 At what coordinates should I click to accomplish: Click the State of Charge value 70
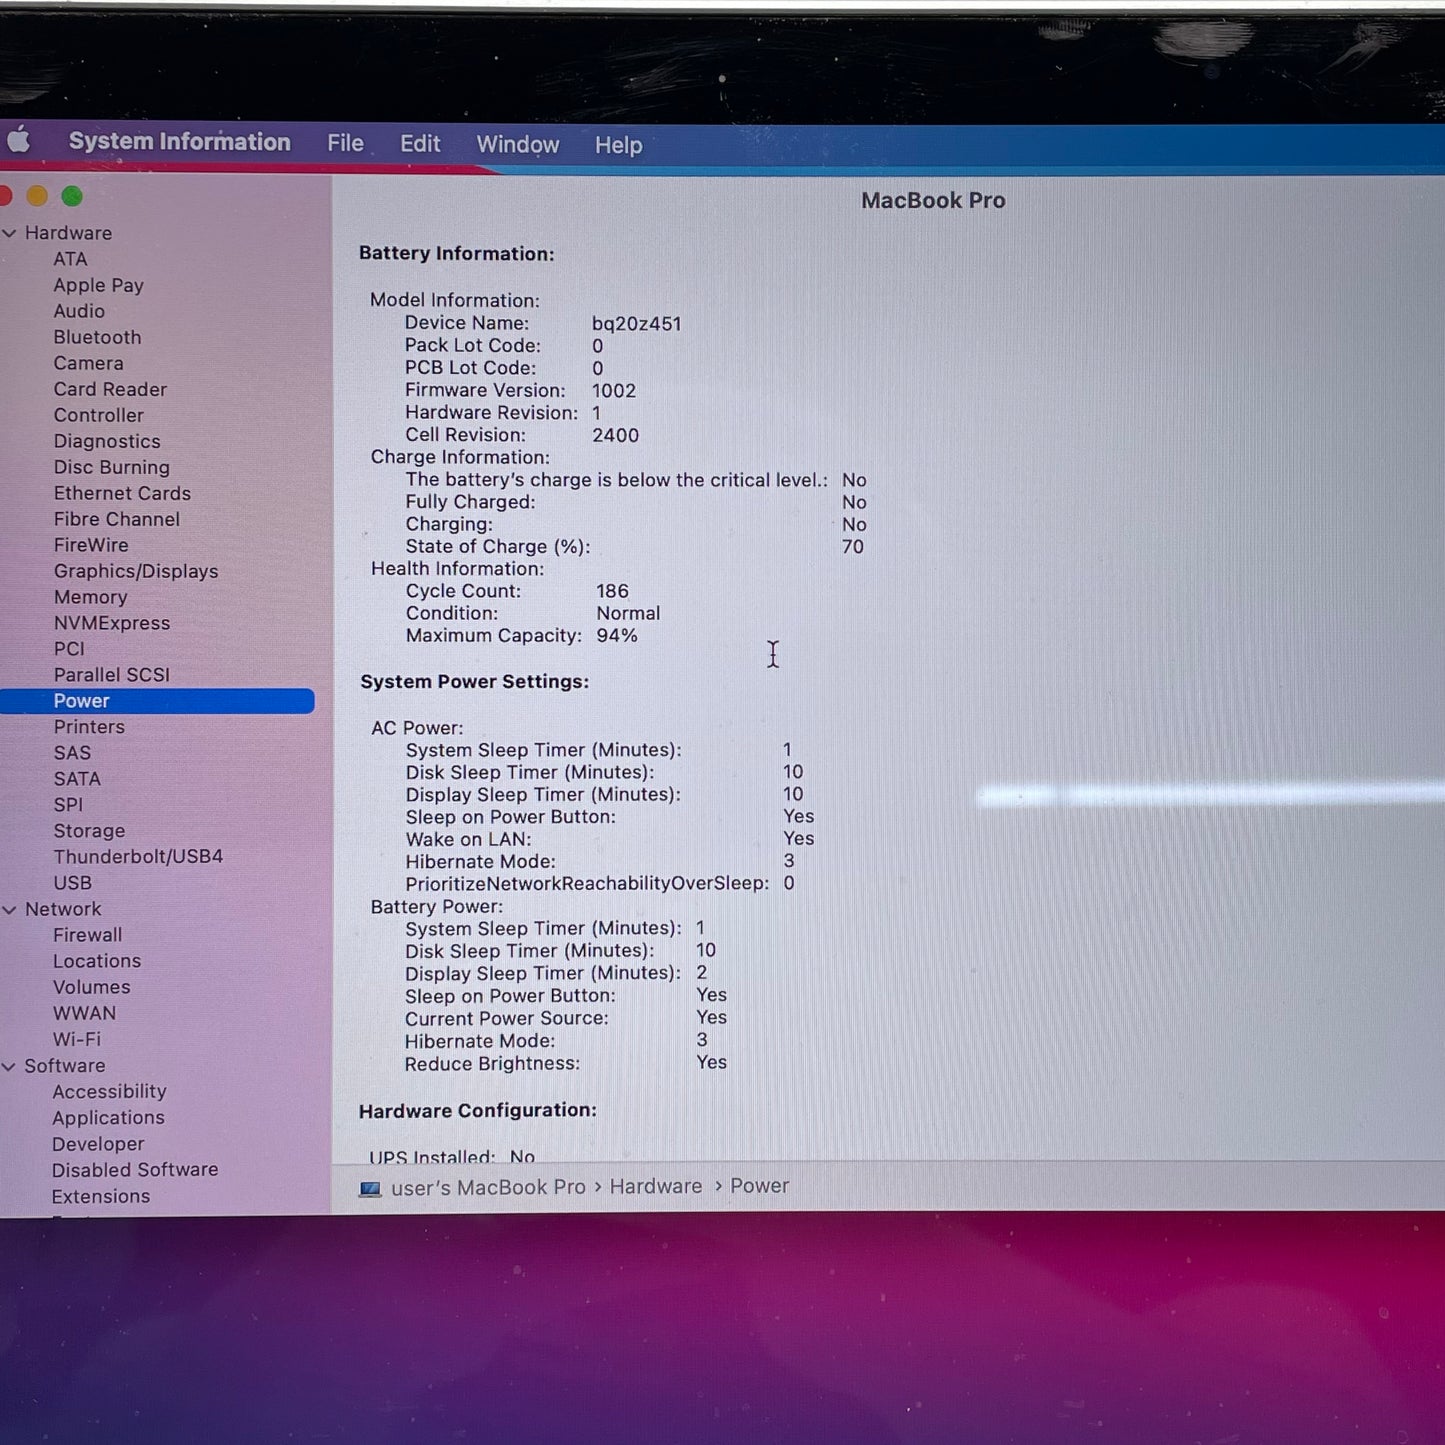click(852, 546)
